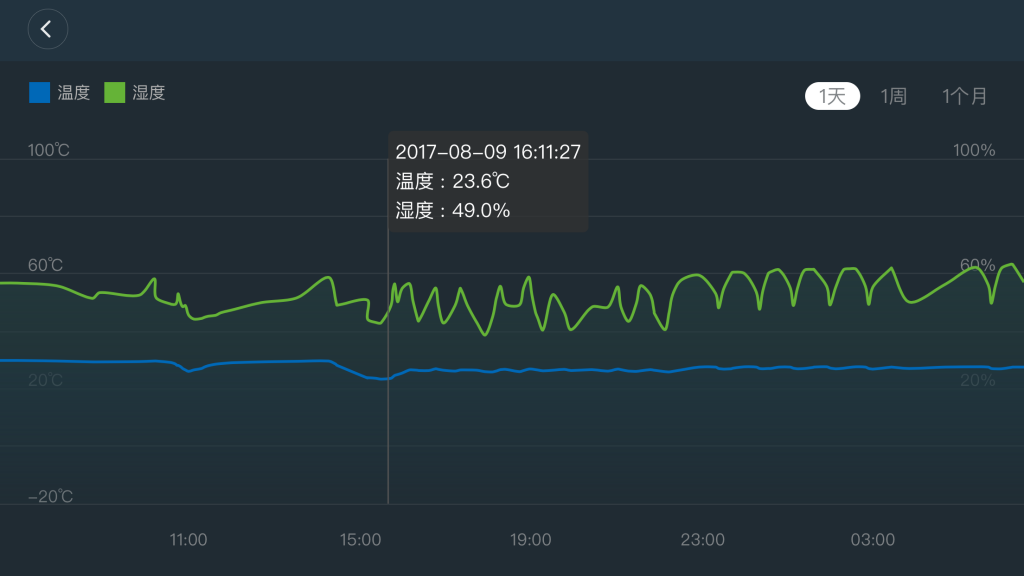The width and height of the screenshot is (1024, 576).
Task: Switch to the 1周 time range
Action: point(893,96)
